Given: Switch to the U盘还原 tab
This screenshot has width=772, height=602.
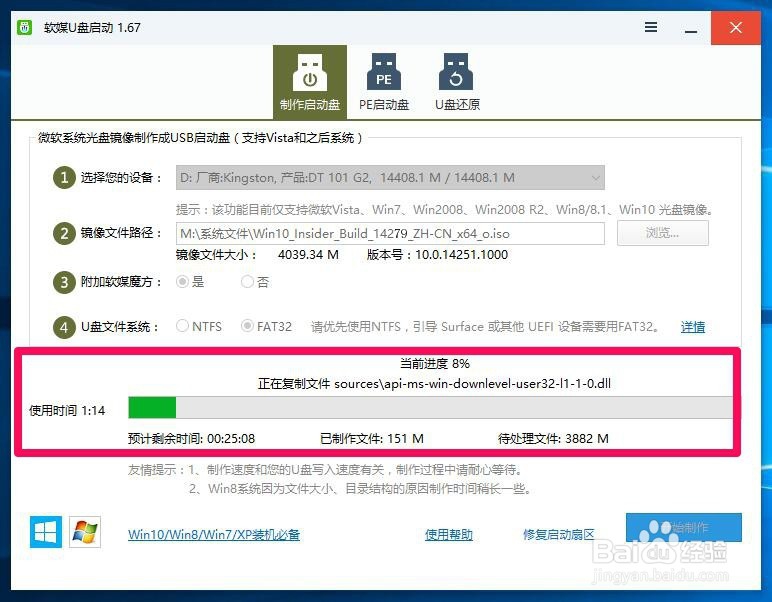Looking at the screenshot, I should (x=457, y=82).
